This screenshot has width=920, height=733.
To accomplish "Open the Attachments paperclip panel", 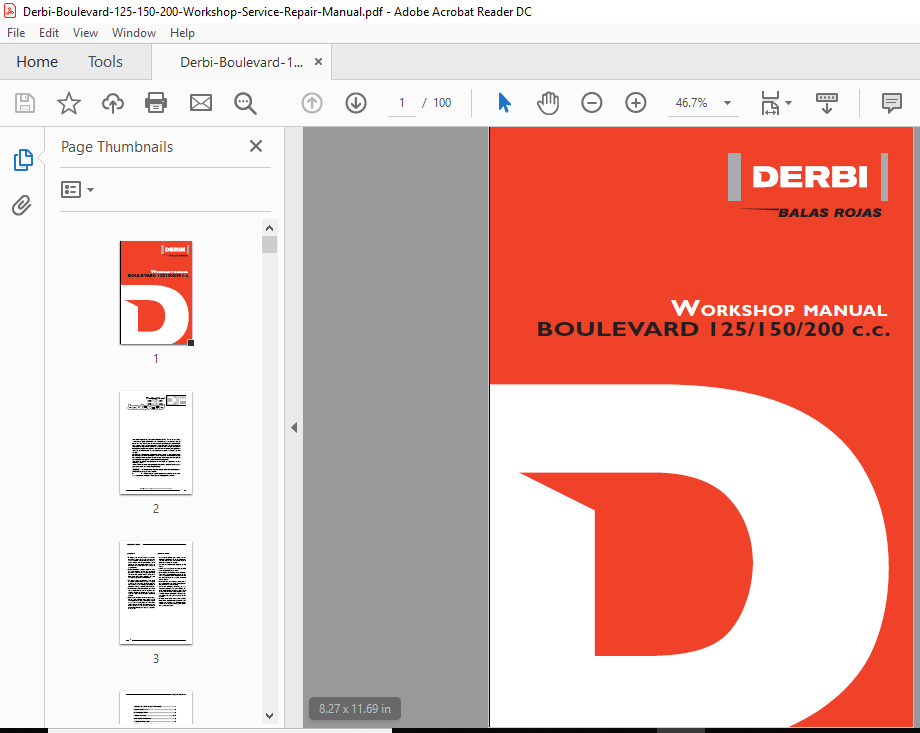I will click(22, 205).
